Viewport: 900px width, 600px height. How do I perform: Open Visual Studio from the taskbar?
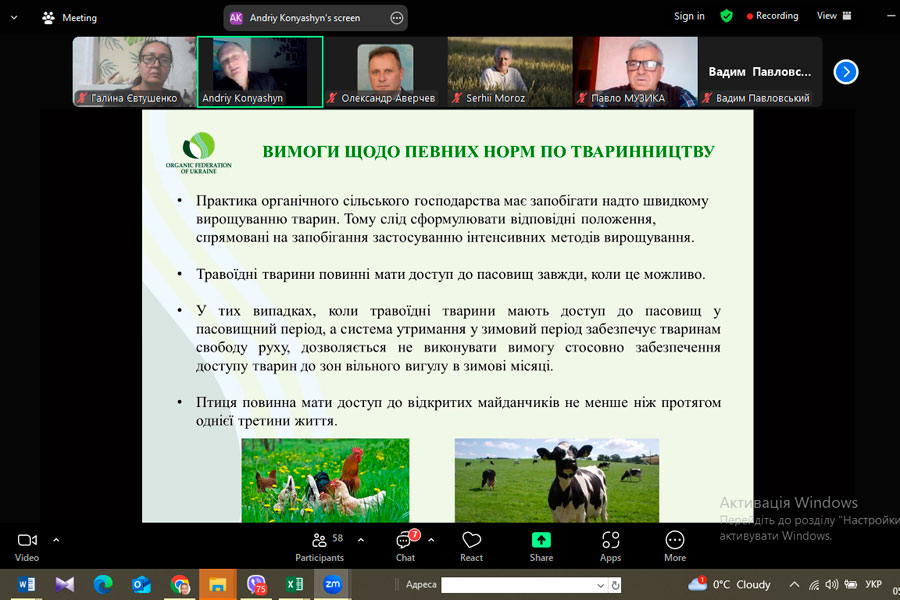tap(65, 584)
